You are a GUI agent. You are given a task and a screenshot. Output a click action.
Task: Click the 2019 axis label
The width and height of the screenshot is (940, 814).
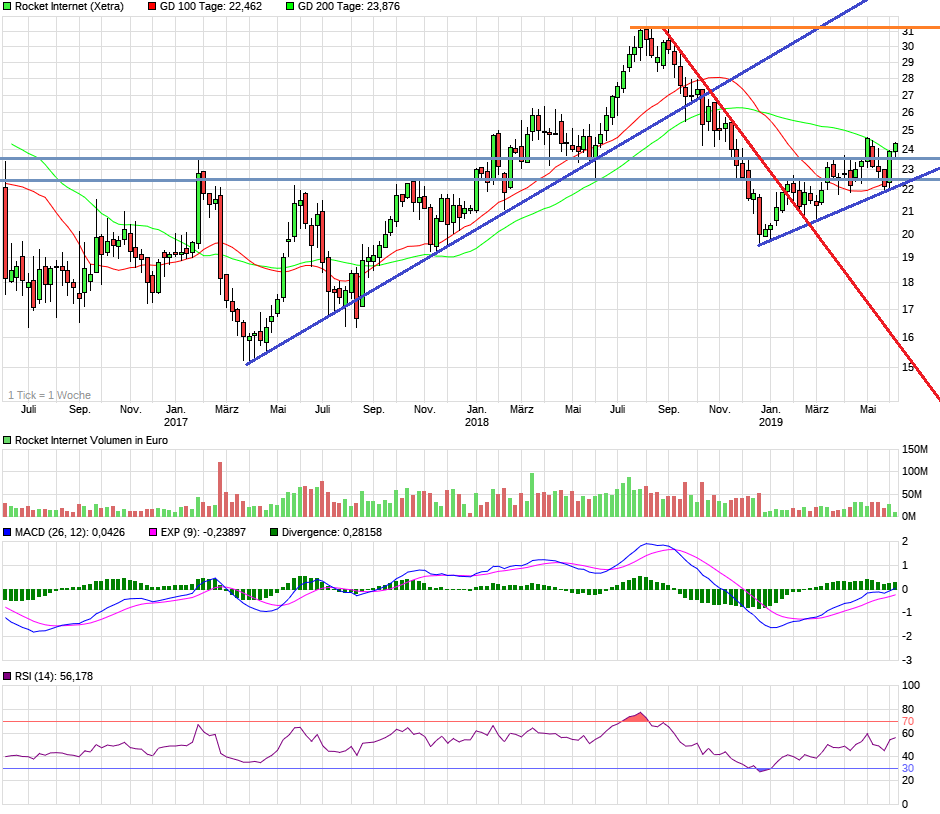769,422
